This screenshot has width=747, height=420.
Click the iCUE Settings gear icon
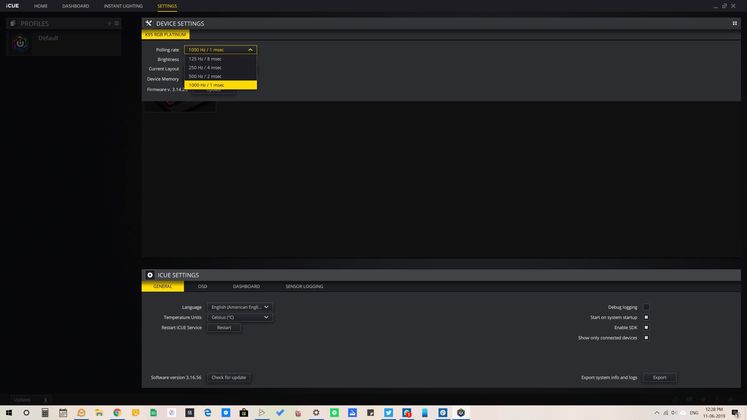tap(150, 275)
